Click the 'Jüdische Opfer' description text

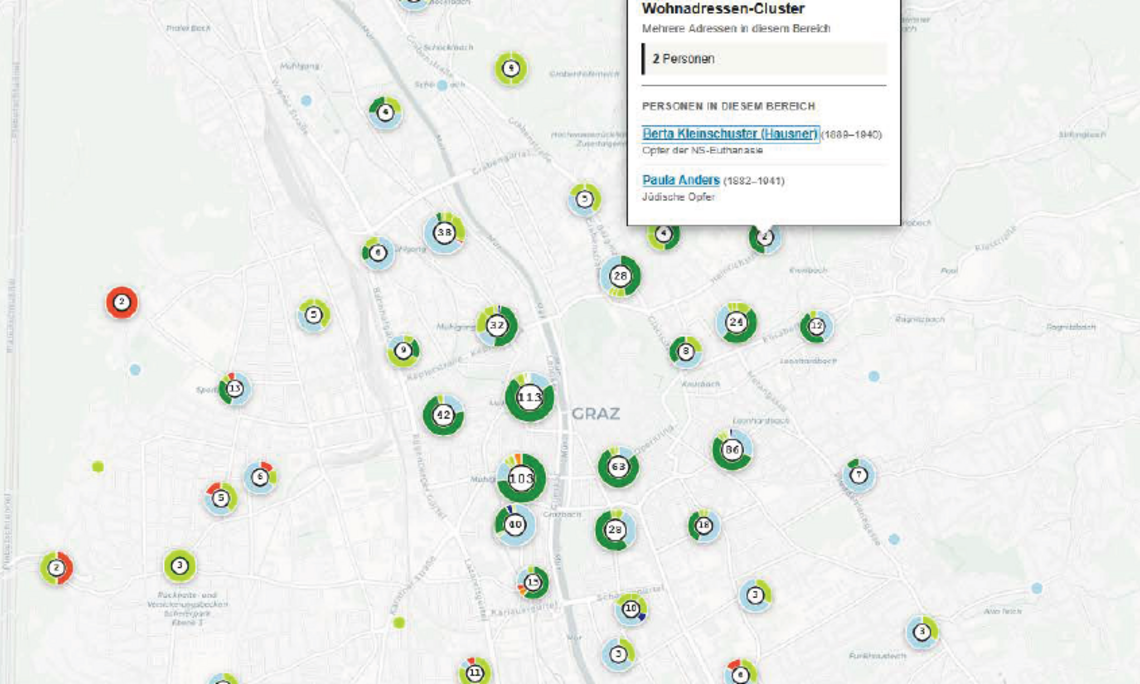coord(678,197)
